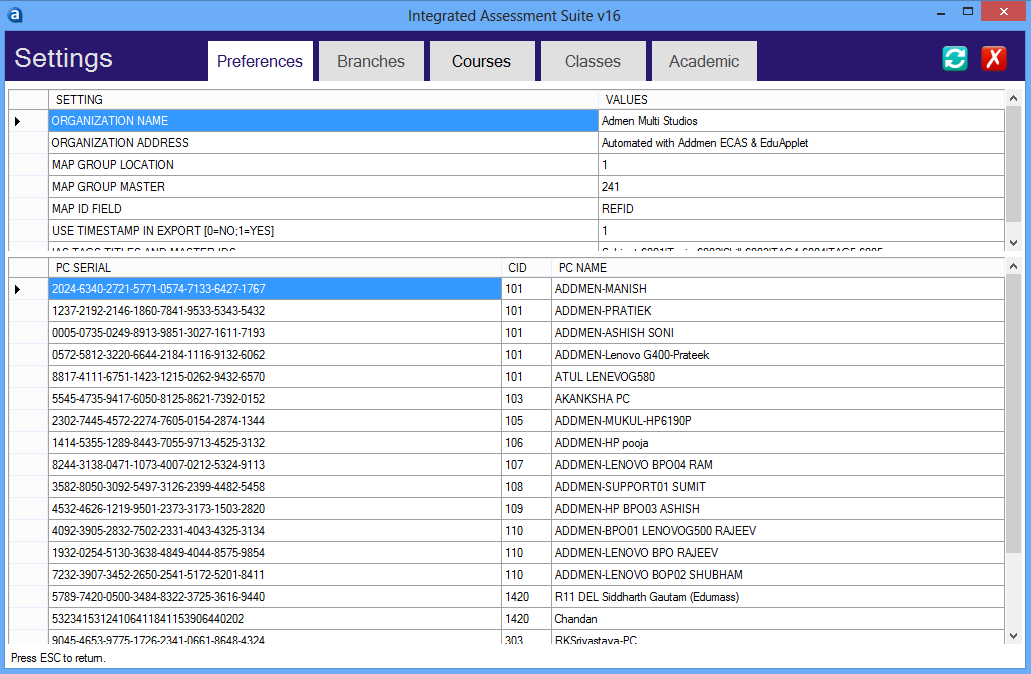1031x674 pixels.
Task: Click PC name ADDMEN-SUPPORT01 SUMIT
Action: click(778, 487)
